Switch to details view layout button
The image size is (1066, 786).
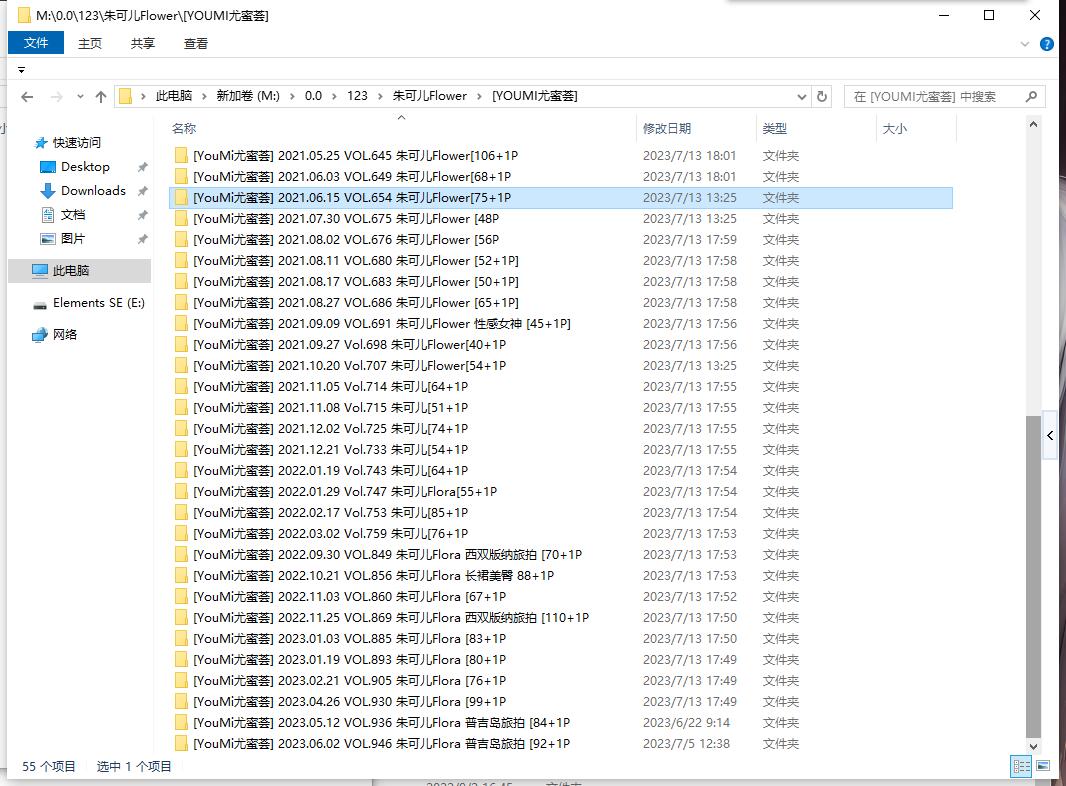(1021, 767)
